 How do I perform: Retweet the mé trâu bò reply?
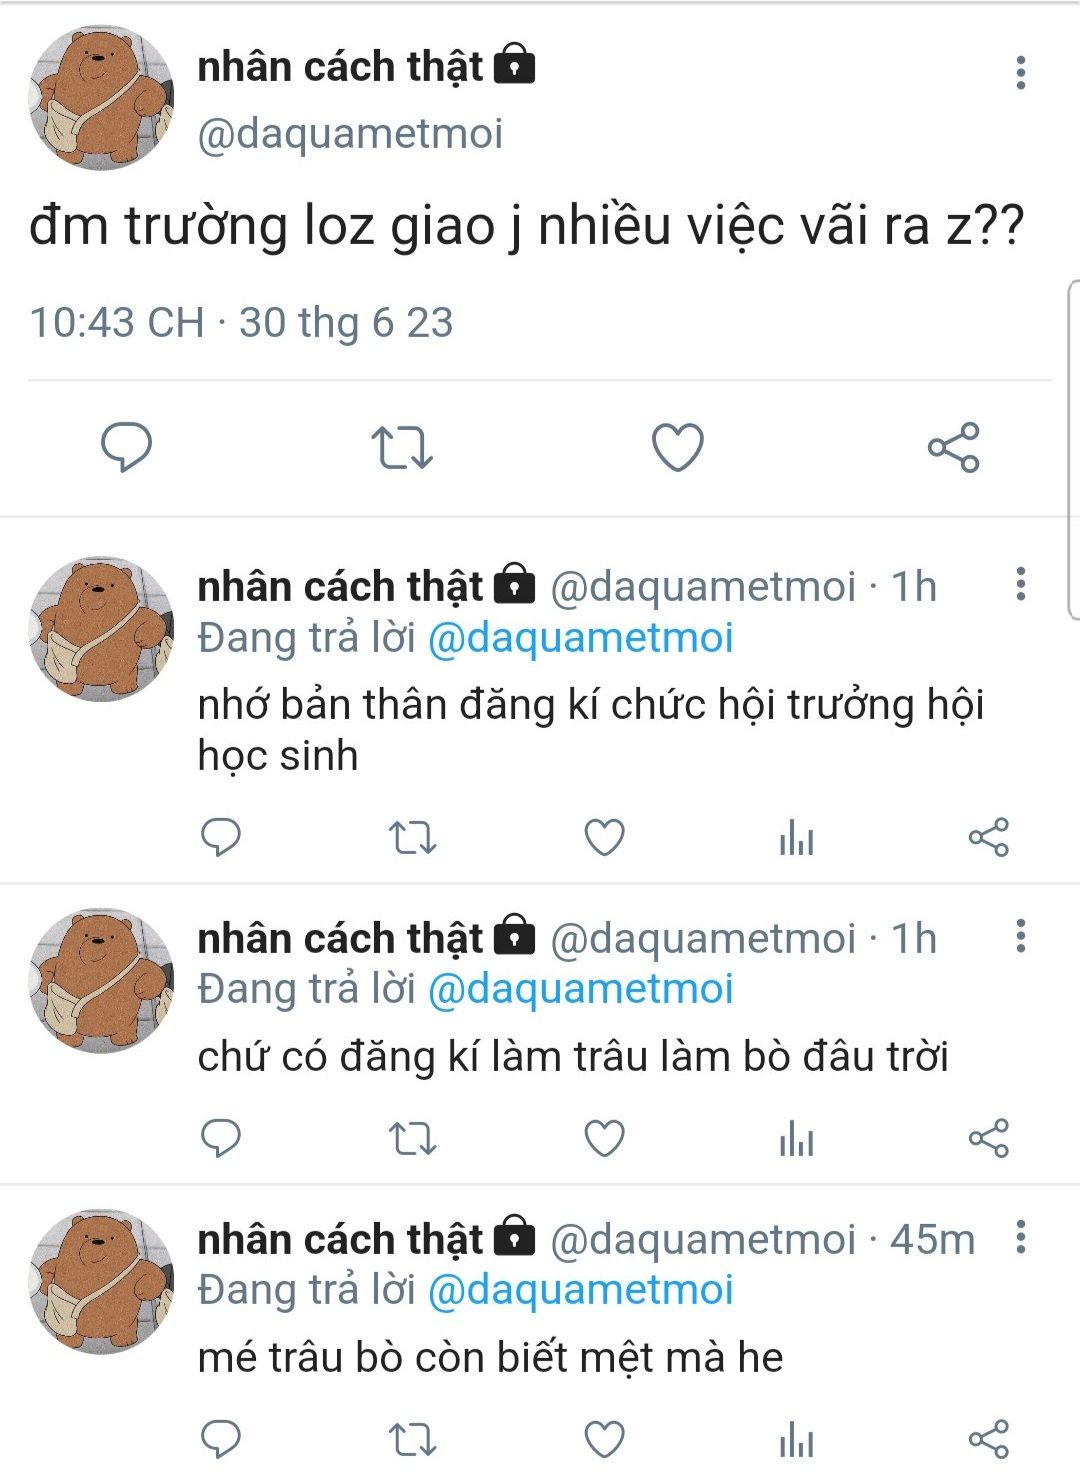(x=412, y=1441)
